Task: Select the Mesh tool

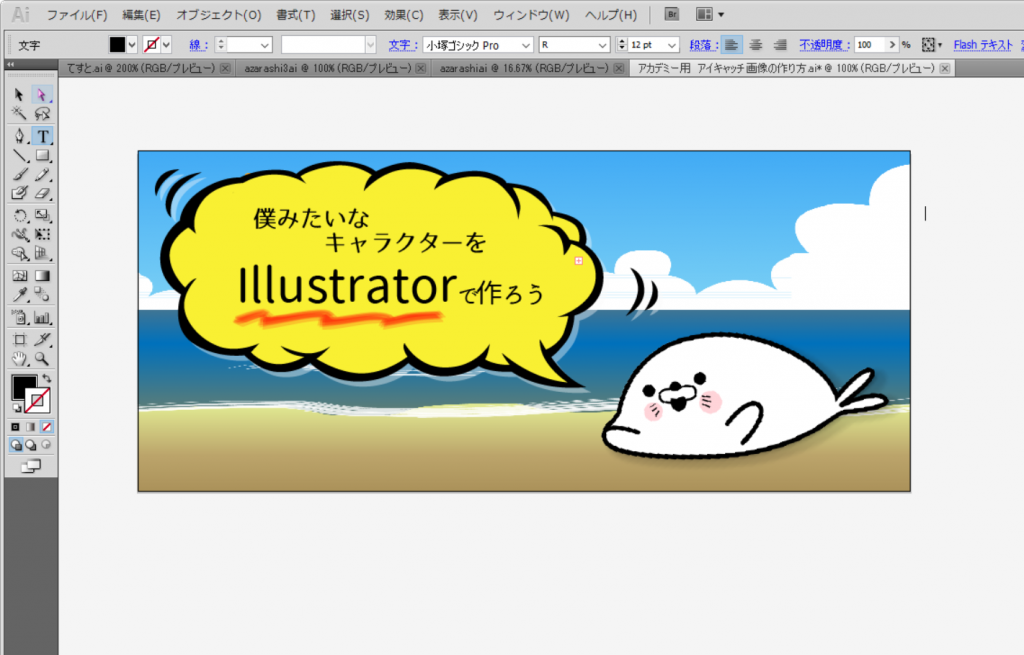Action: pos(20,276)
